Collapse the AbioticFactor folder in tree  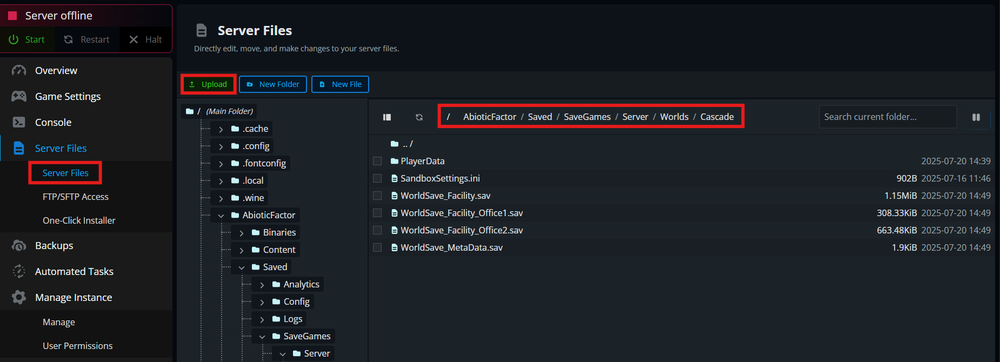pos(221,215)
